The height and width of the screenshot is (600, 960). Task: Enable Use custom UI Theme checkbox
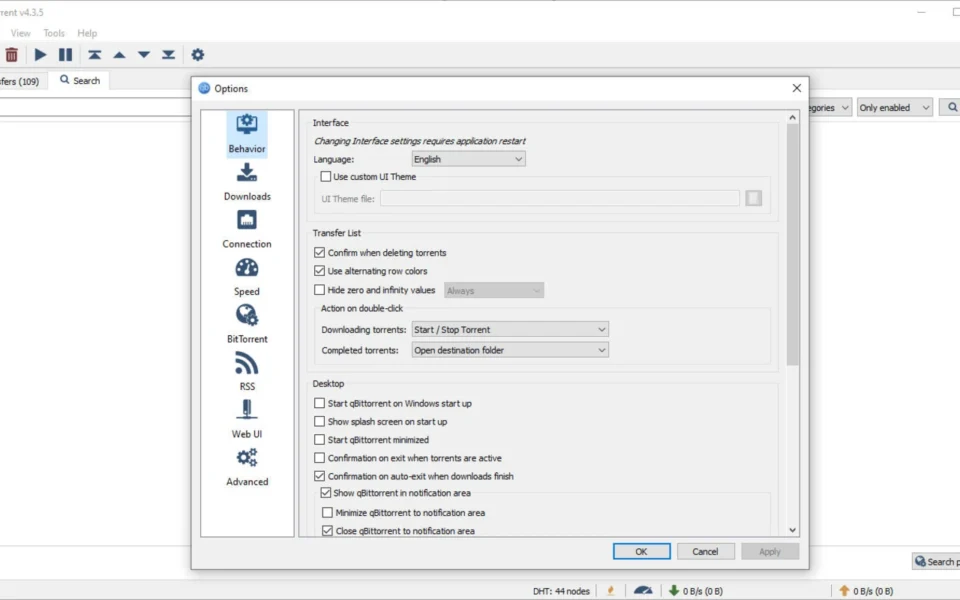tap(326, 176)
